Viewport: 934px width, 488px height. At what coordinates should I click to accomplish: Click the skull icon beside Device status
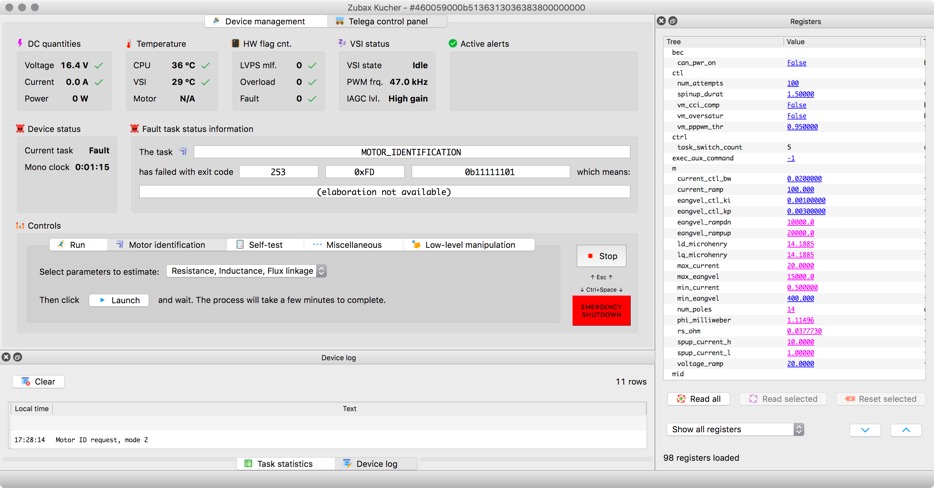pyautogui.click(x=20, y=129)
